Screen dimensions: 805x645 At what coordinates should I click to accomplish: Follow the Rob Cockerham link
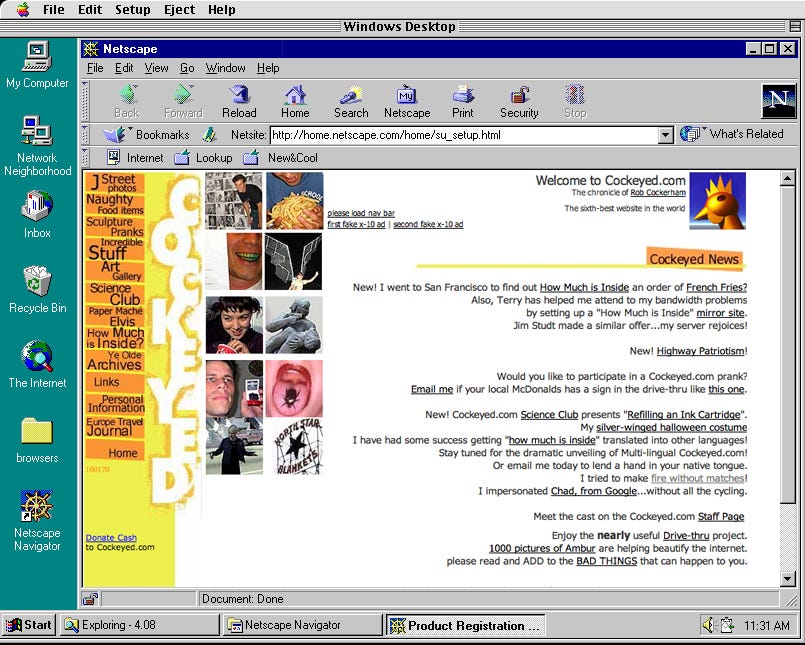coord(658,193)
